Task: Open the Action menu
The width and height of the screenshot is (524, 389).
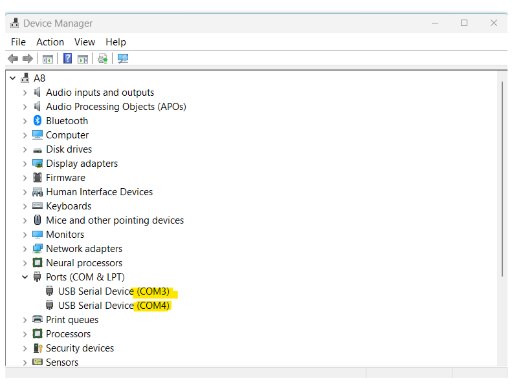Action: (50, 42)
